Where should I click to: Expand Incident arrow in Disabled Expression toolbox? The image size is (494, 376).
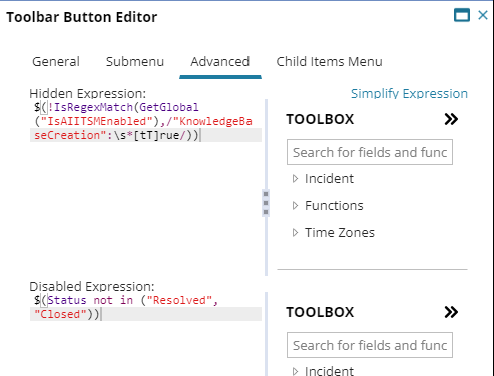pos(295,371)
